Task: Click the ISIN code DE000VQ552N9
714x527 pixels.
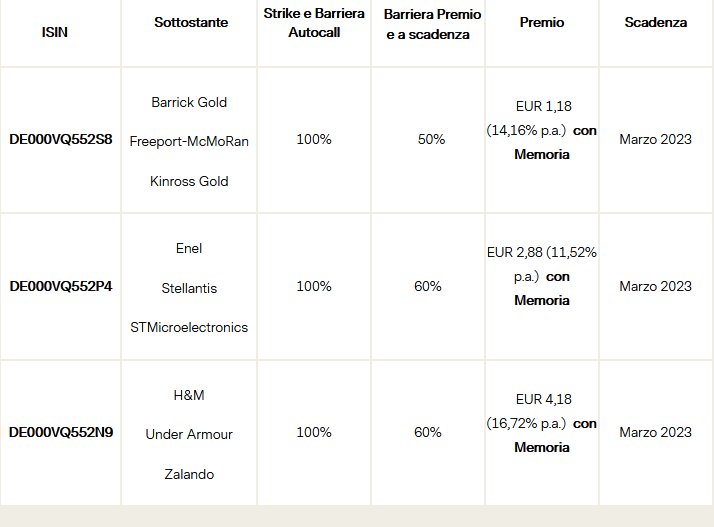Action: (61, 432)
